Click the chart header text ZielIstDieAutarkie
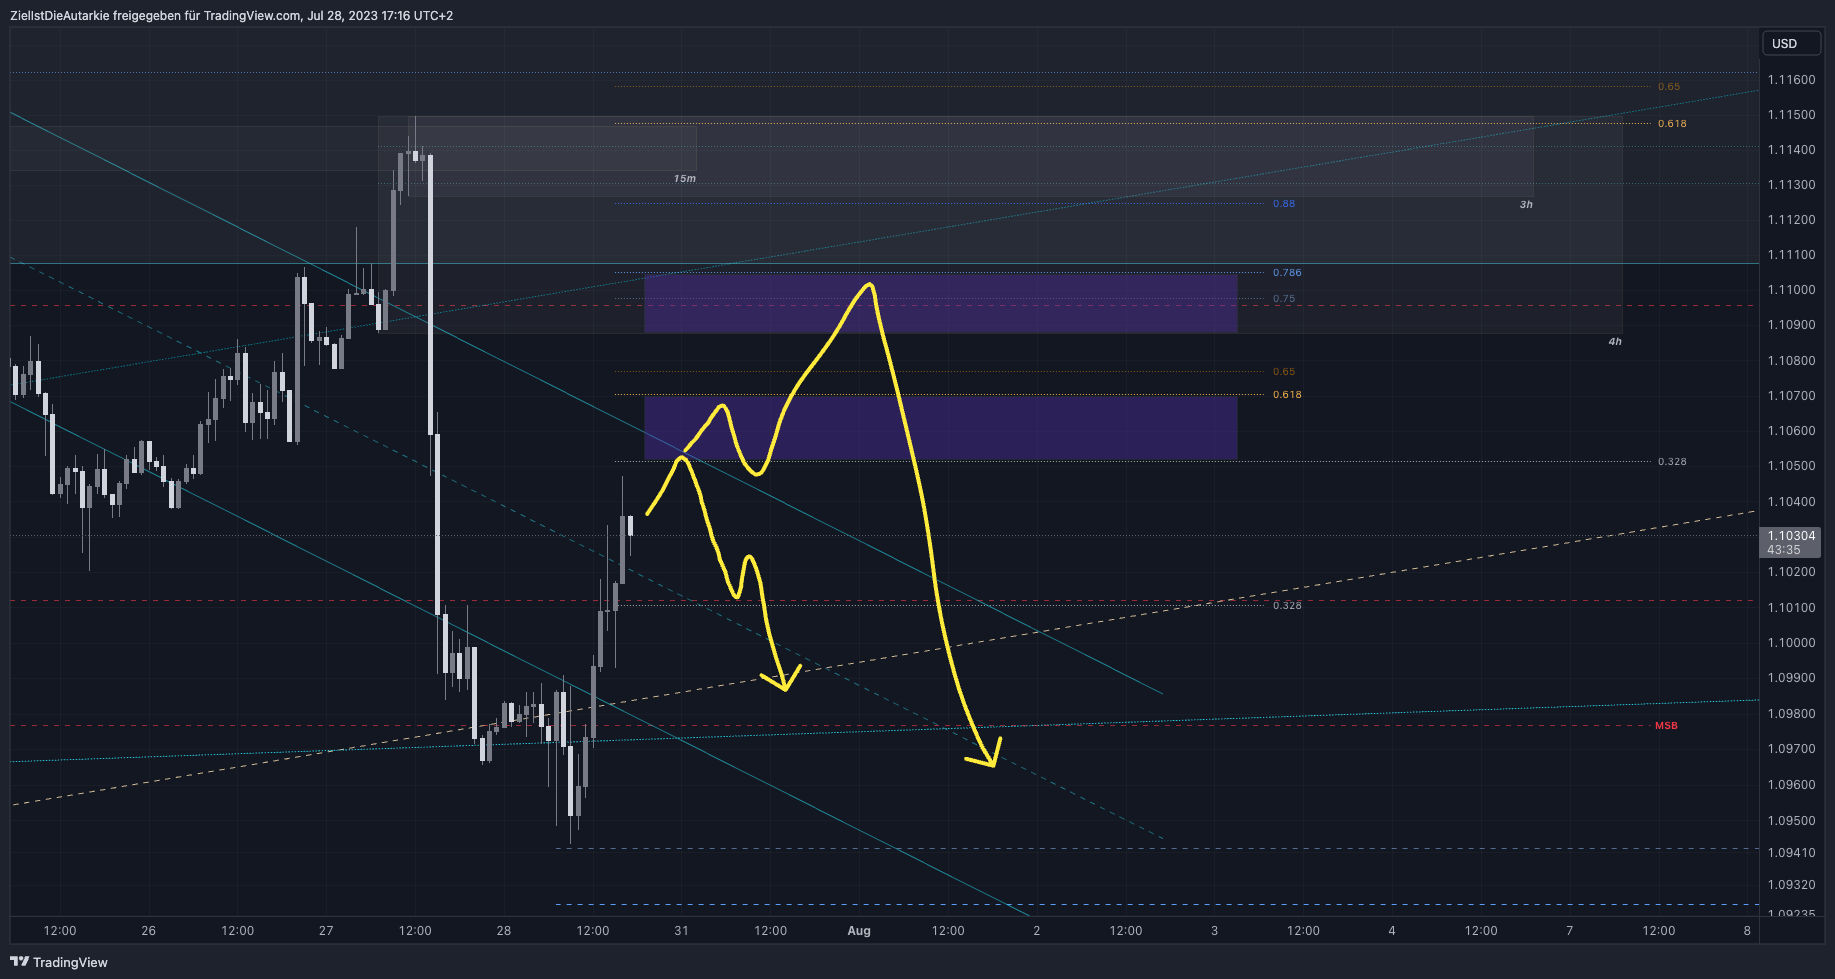The width and height of the screenshot is (1835, 979). click(x=59, y=16)
